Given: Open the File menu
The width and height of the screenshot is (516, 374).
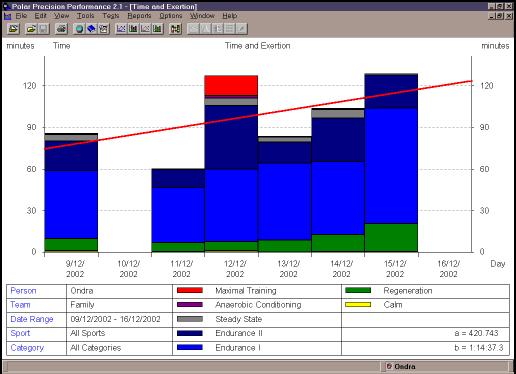Looking at the screenshot, I should pos(21,16).
